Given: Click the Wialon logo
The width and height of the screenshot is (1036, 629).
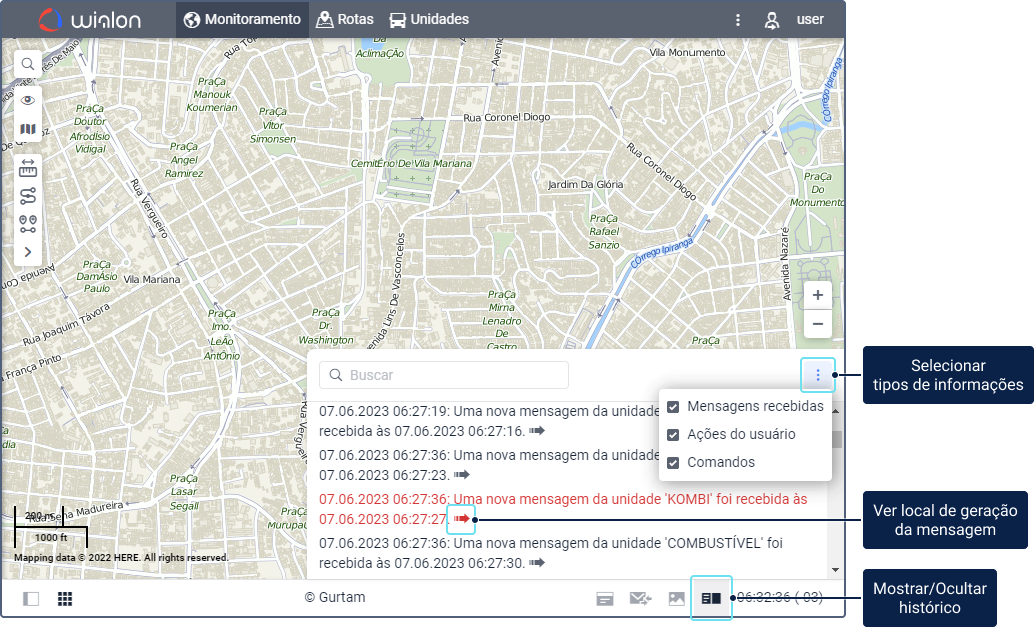Looking at the screenshot, I should pos(89,20).
